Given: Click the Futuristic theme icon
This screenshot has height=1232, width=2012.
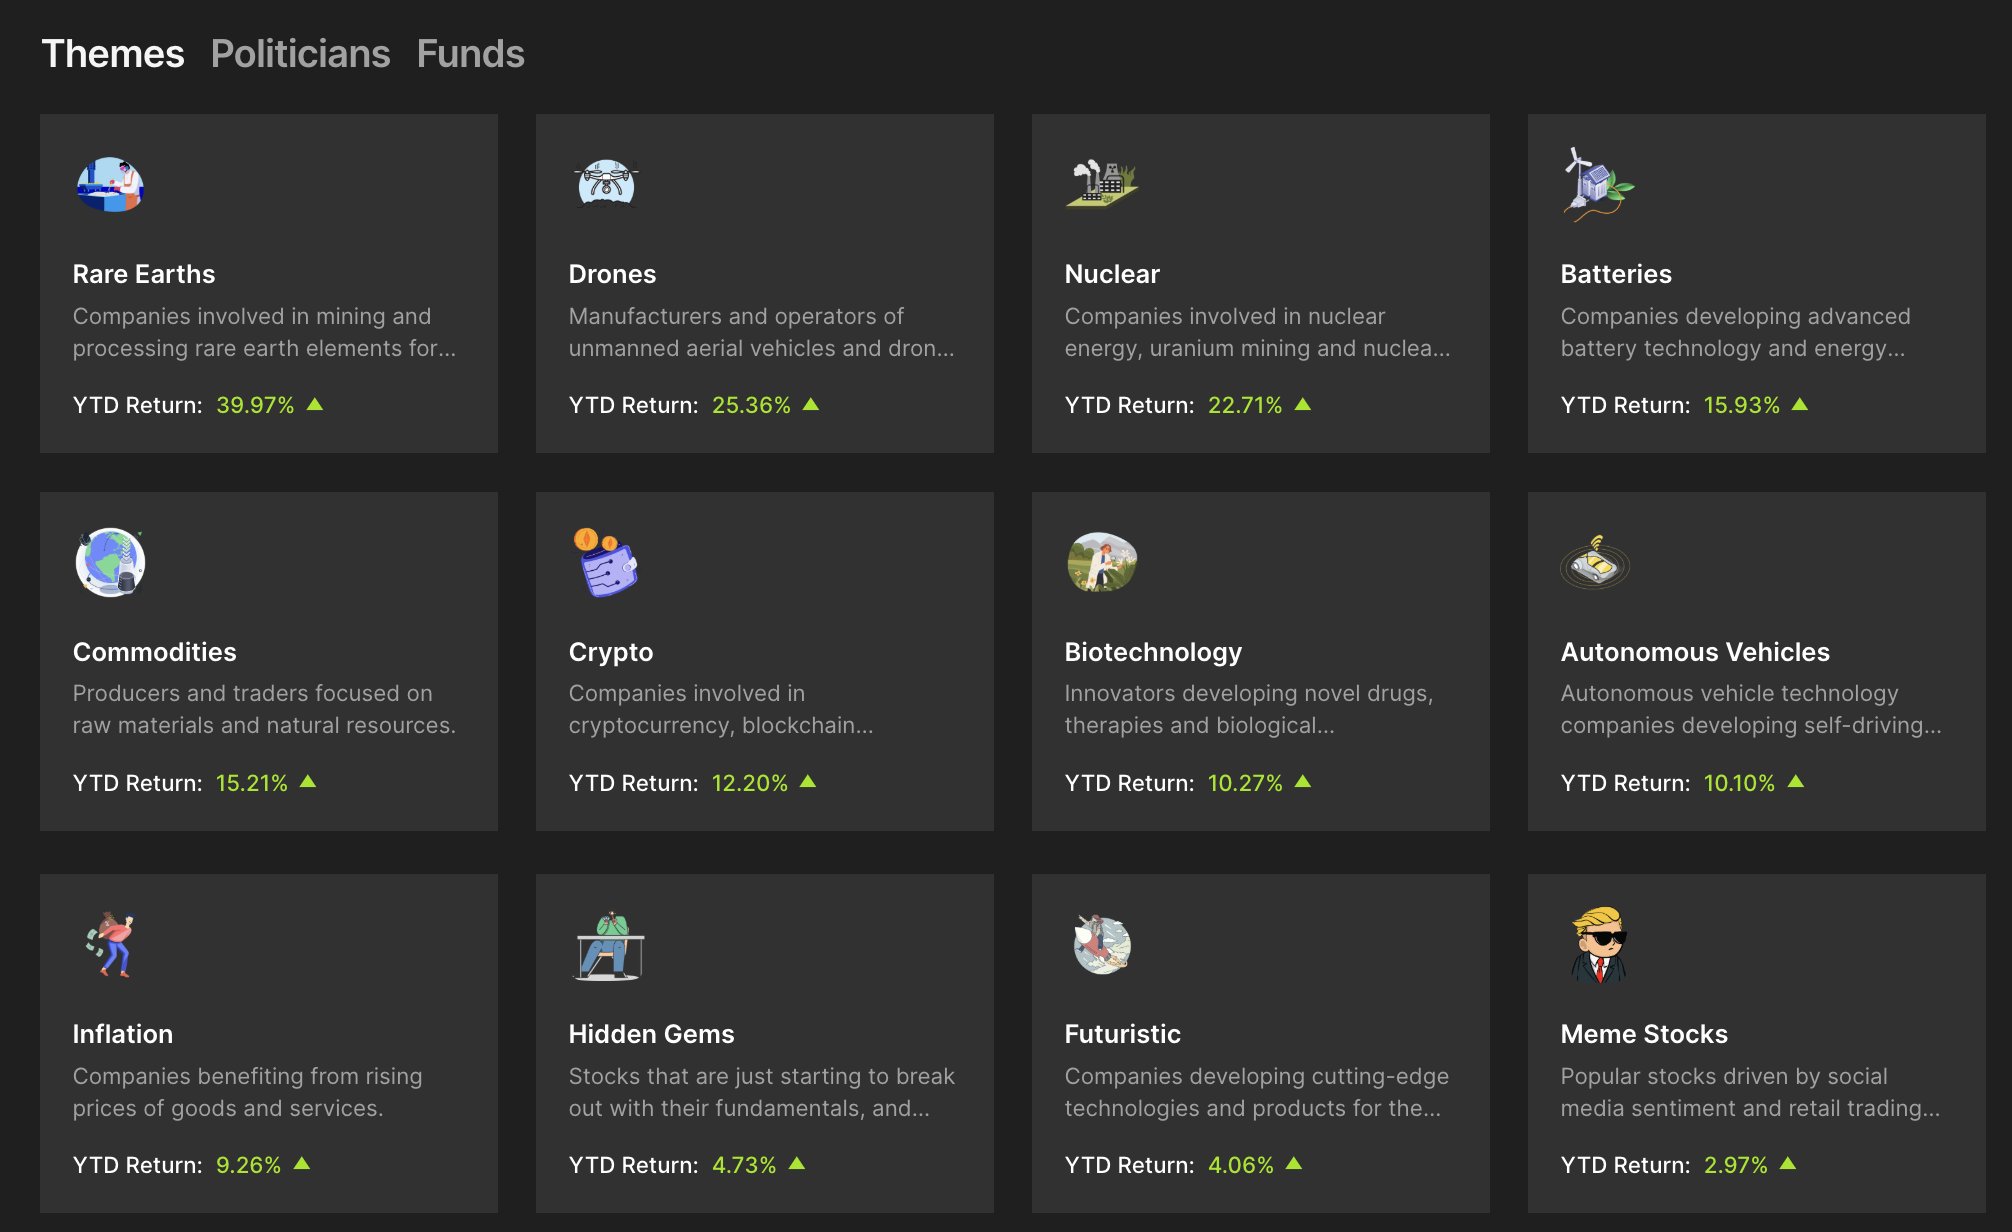Looking at the screenshot, I should 1101,944.
